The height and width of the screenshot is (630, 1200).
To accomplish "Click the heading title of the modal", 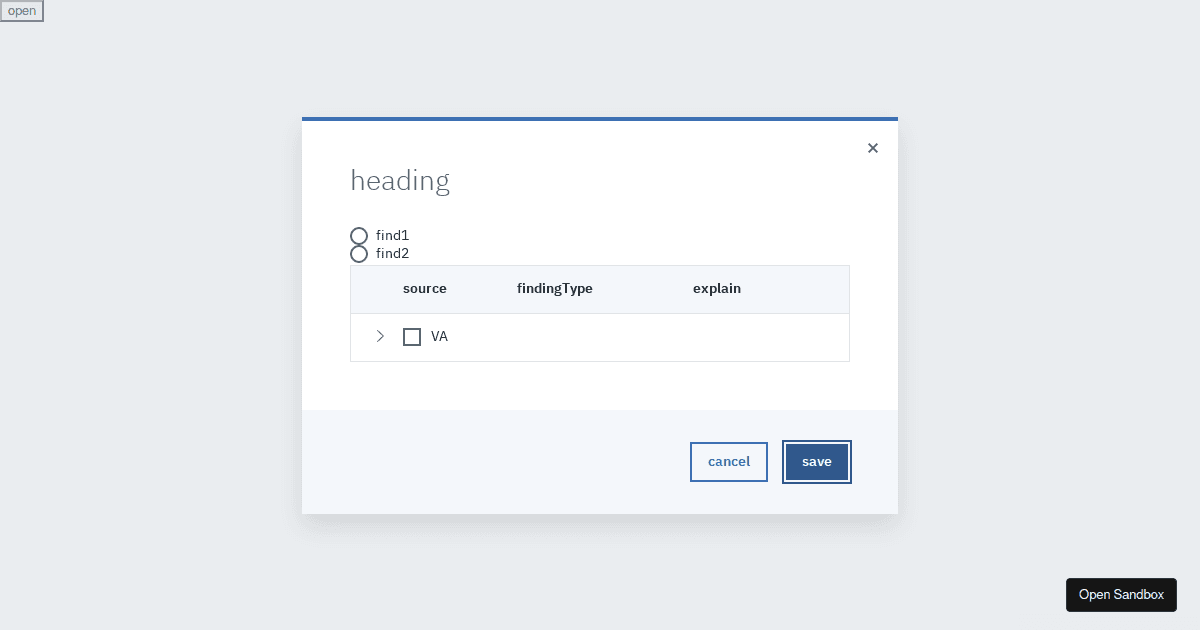I will (400, 181).
